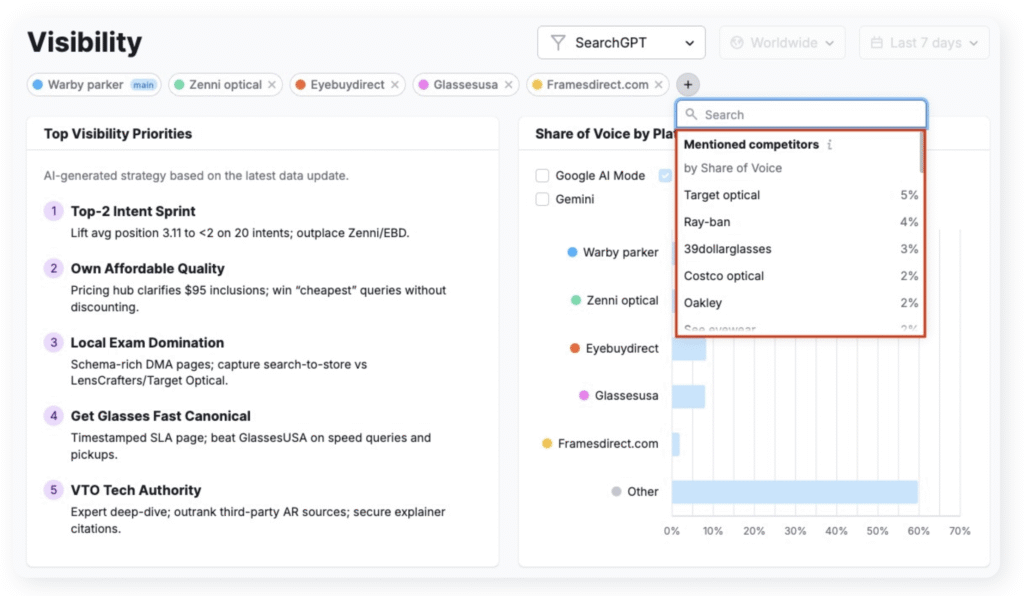Click the Visibility page title
Image resolution: width=1024 pixels, height=596 pixels.
[x=85, y=42]
